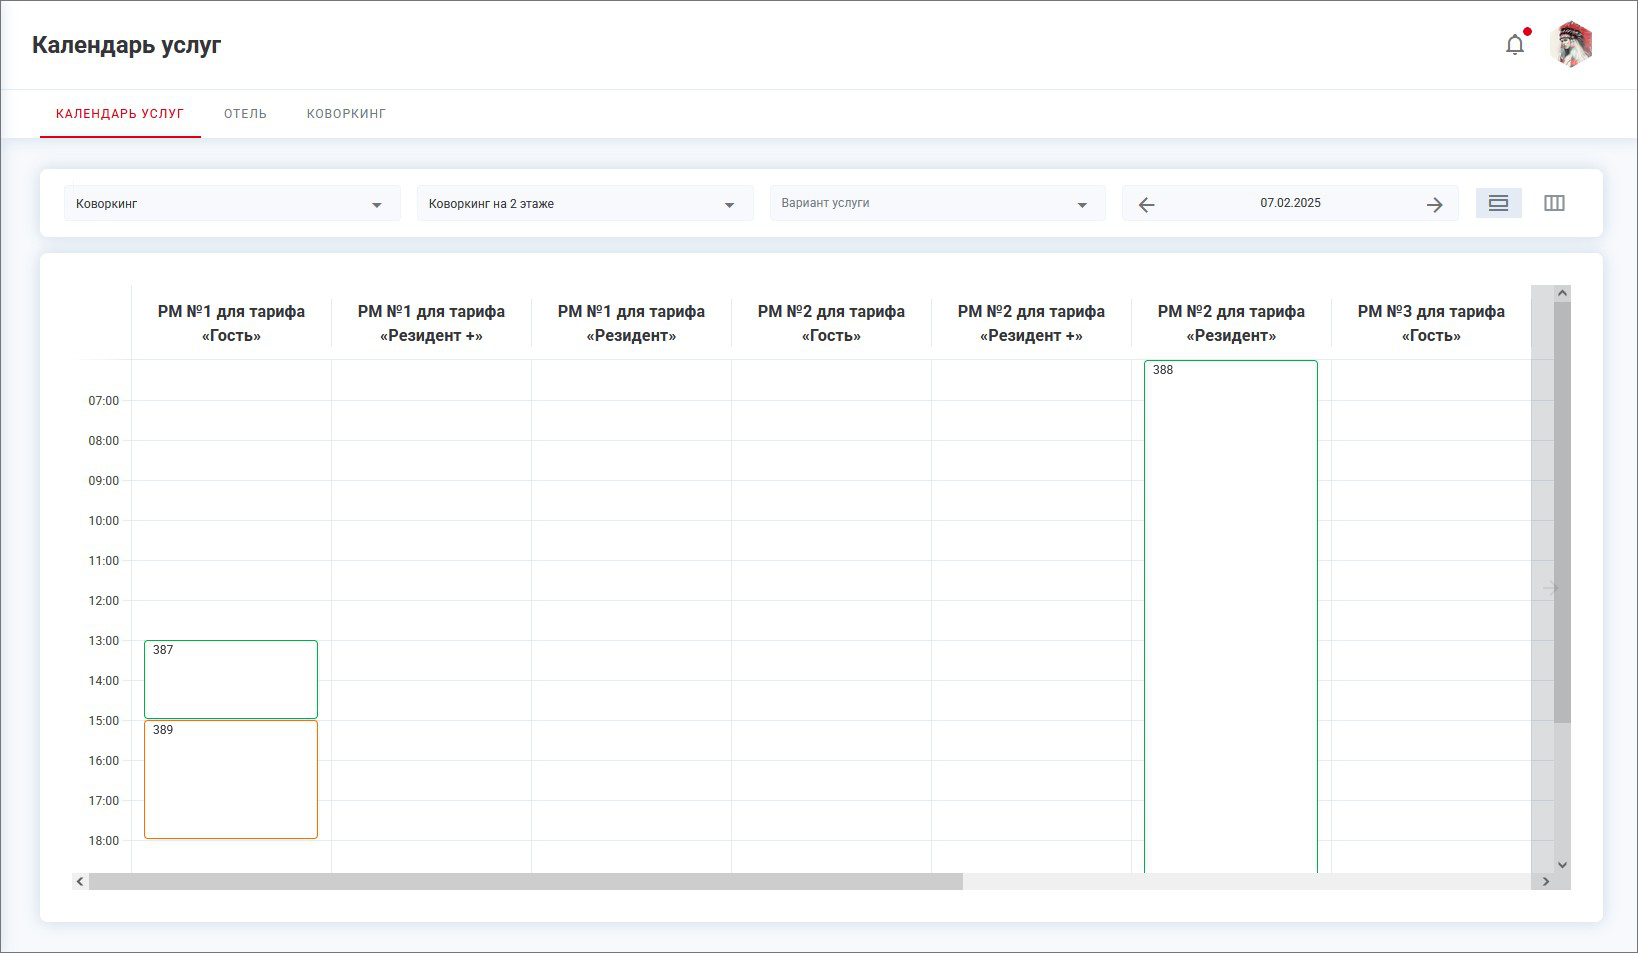1638x953 pixels.
Task: Switch to the Отель tab
Action: (x=245, y=114)
